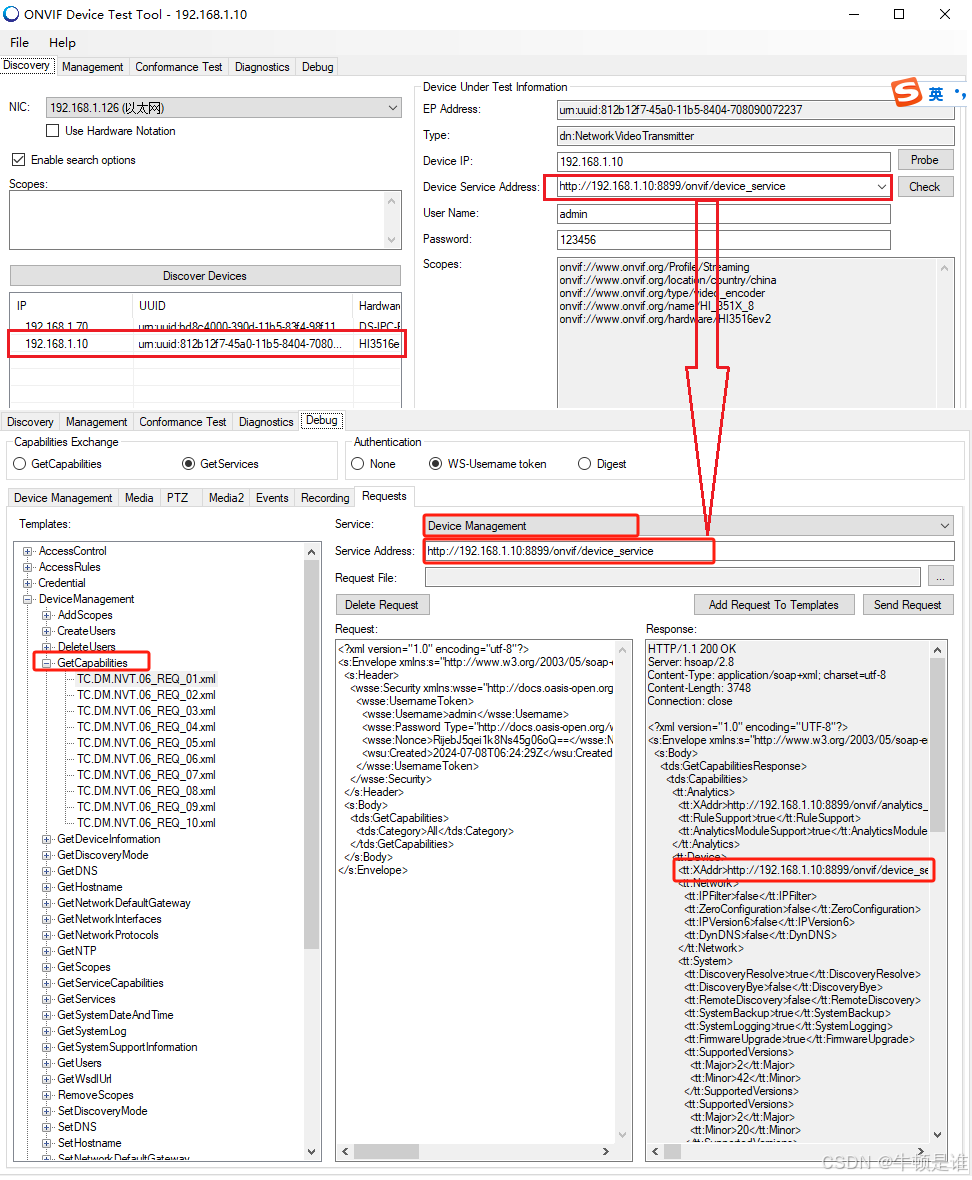Viewport: 972px width, 1180px height.
Task: Toggle Use Hardware Notation checkbox
Action: [53, 131]
